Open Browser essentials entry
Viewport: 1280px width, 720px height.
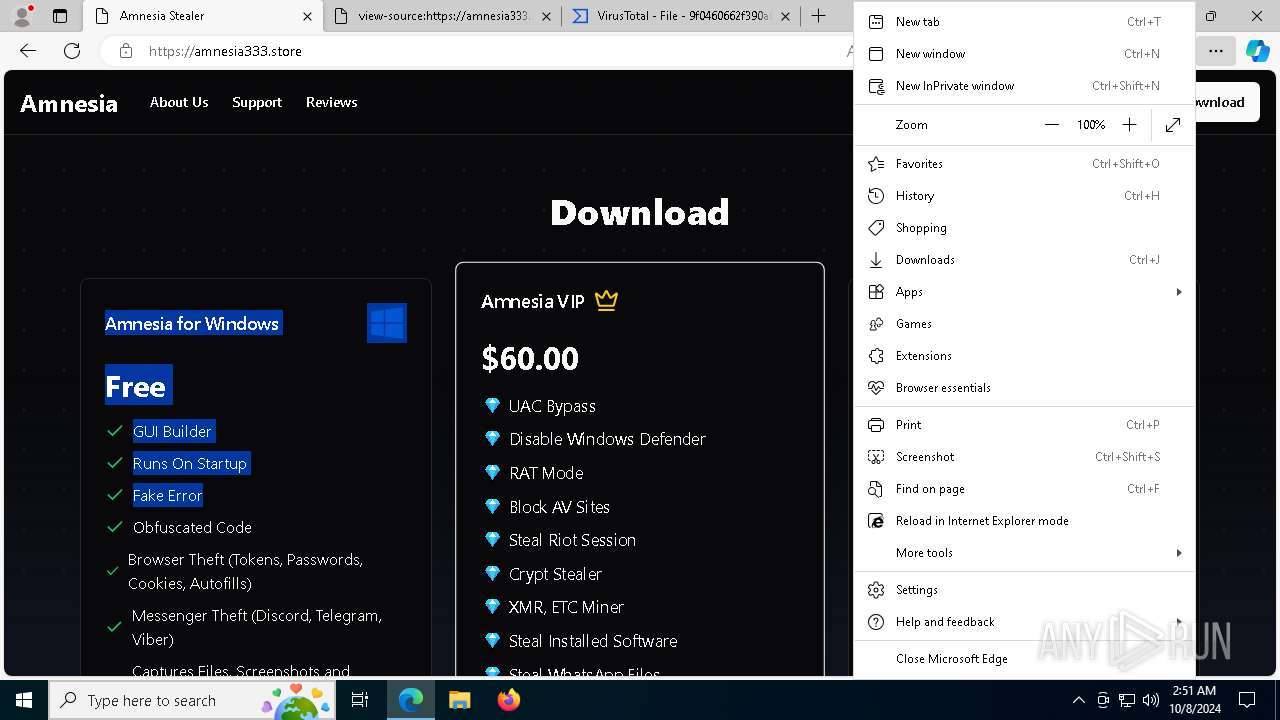coord(1024,388)
